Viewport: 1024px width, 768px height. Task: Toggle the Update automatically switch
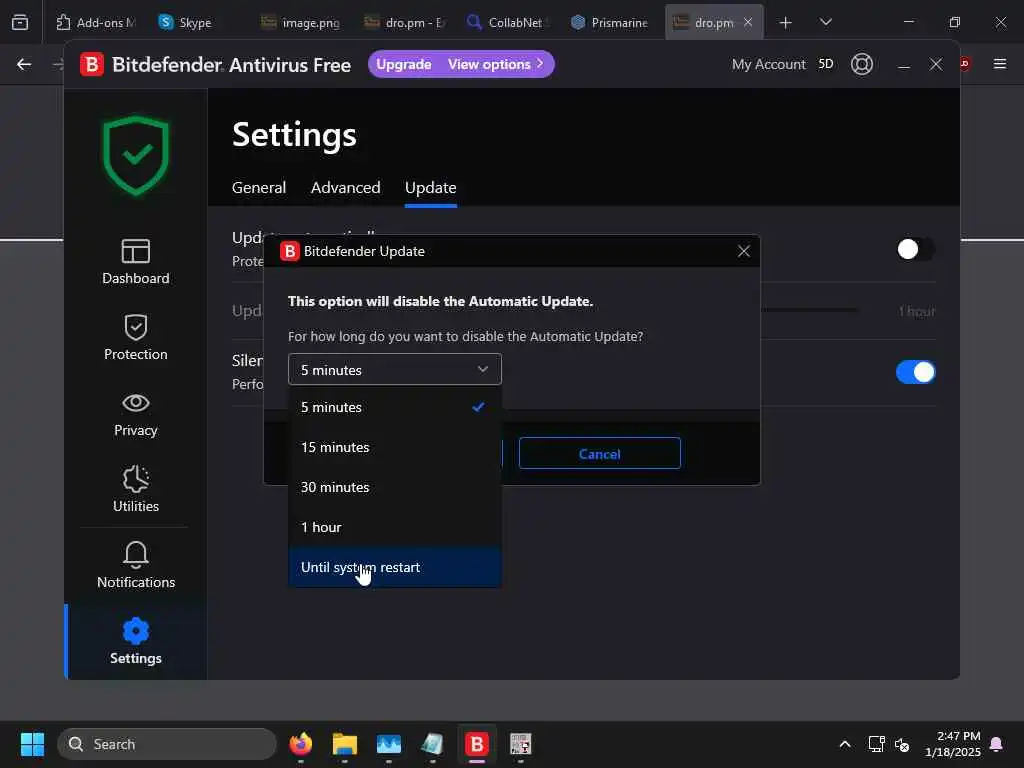tap(915, 249)
